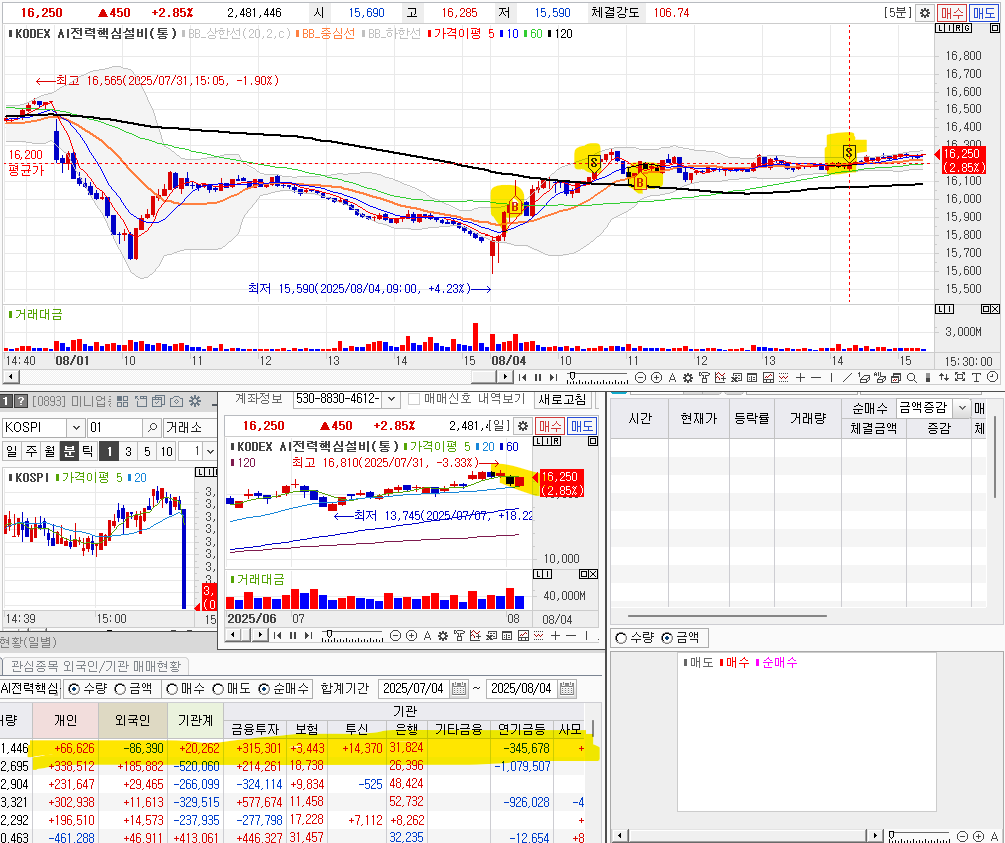Select the diagonal trend line tool
Screen dimensions: 1005x843
[847, 378]
